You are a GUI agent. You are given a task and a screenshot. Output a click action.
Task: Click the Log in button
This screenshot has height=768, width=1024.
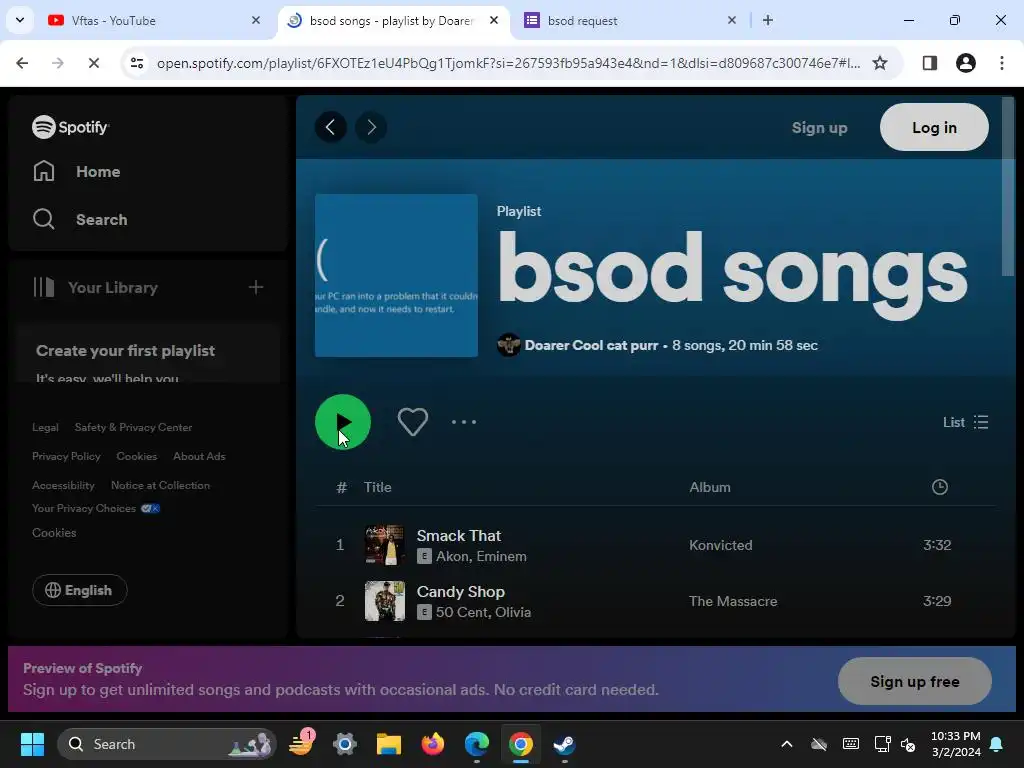934,127
